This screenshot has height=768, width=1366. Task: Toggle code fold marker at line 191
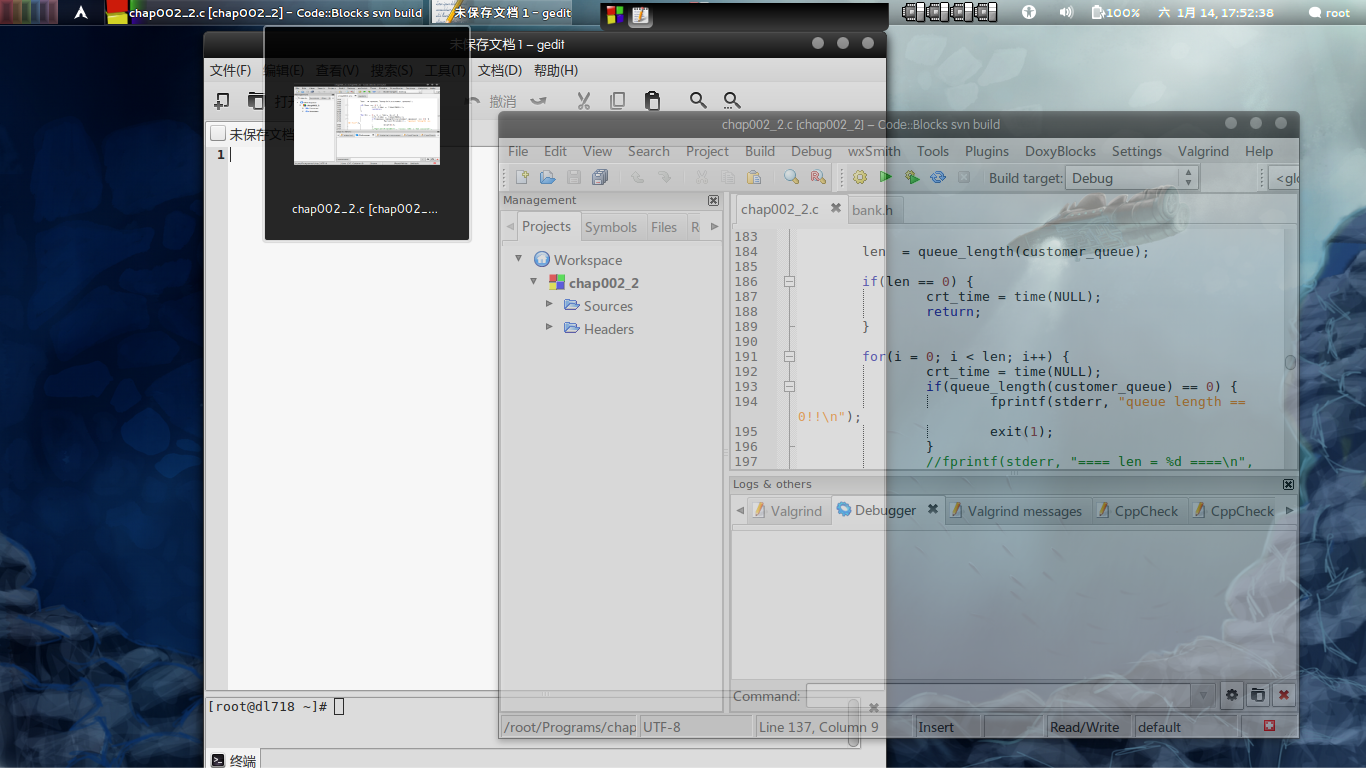pos(790,356)
